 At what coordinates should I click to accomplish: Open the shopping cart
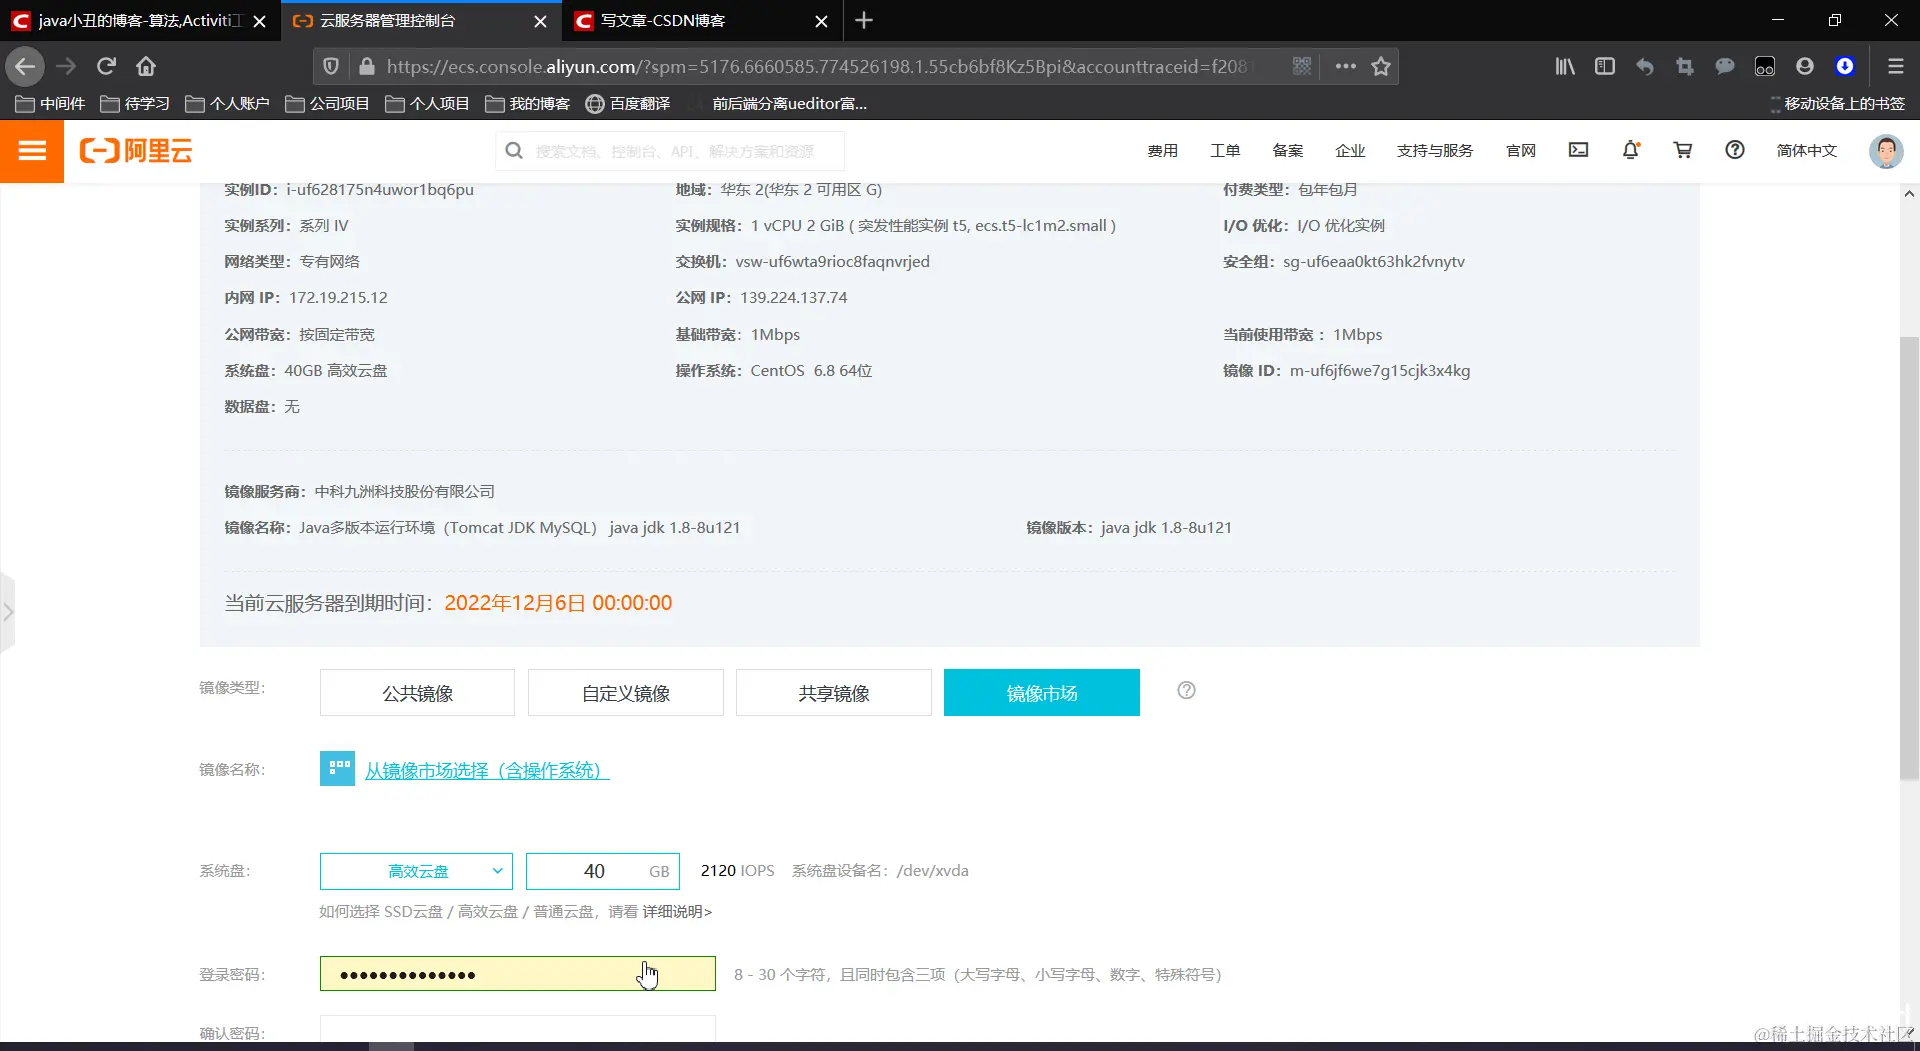[x=1683, y=150]
